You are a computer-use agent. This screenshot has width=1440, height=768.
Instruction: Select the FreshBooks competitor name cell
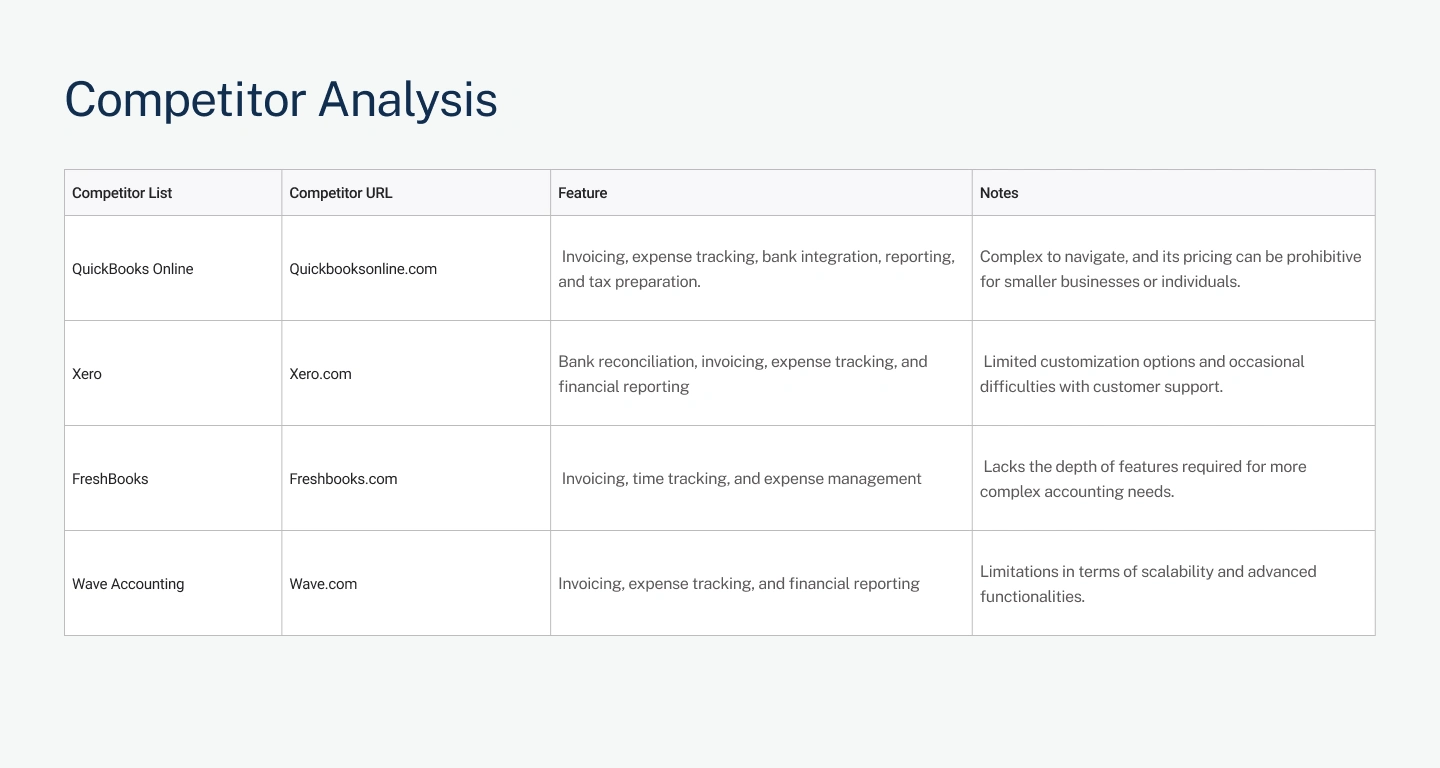click(110, 479)
